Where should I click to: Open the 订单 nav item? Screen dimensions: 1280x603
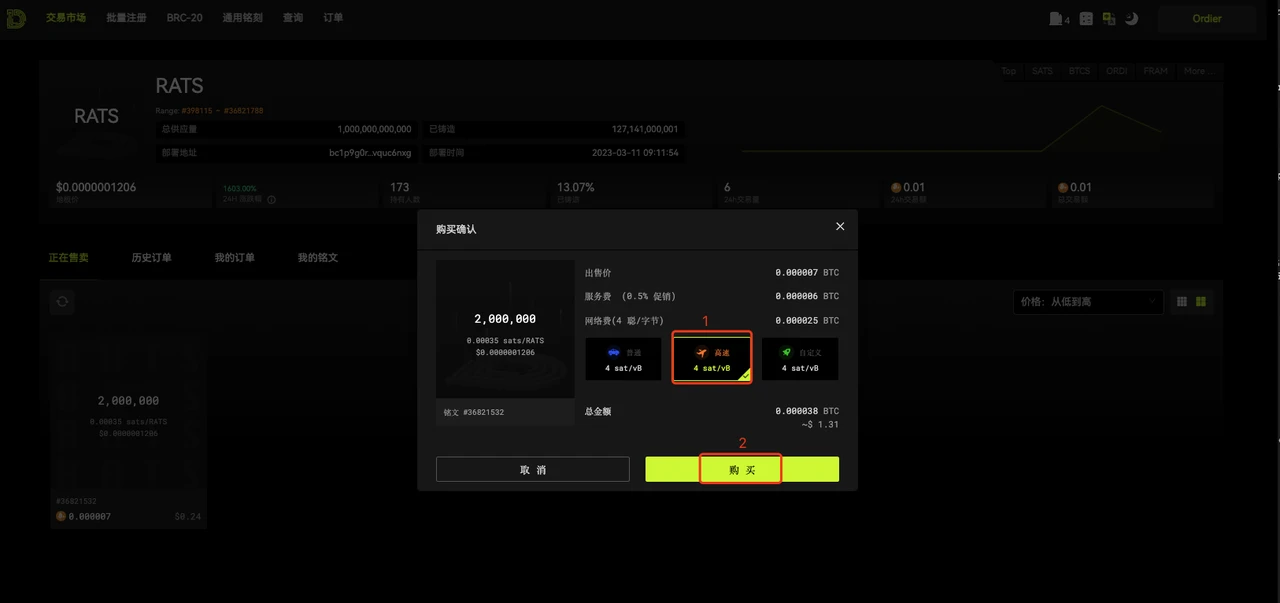coord(334,18)
